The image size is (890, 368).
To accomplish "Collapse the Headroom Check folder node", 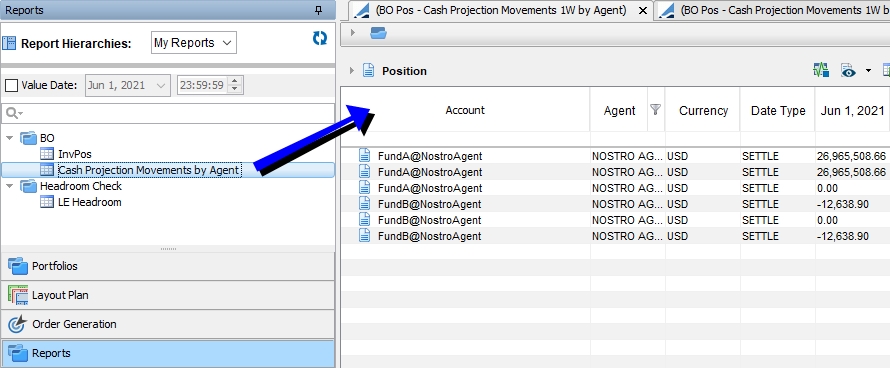I will 10,186.
